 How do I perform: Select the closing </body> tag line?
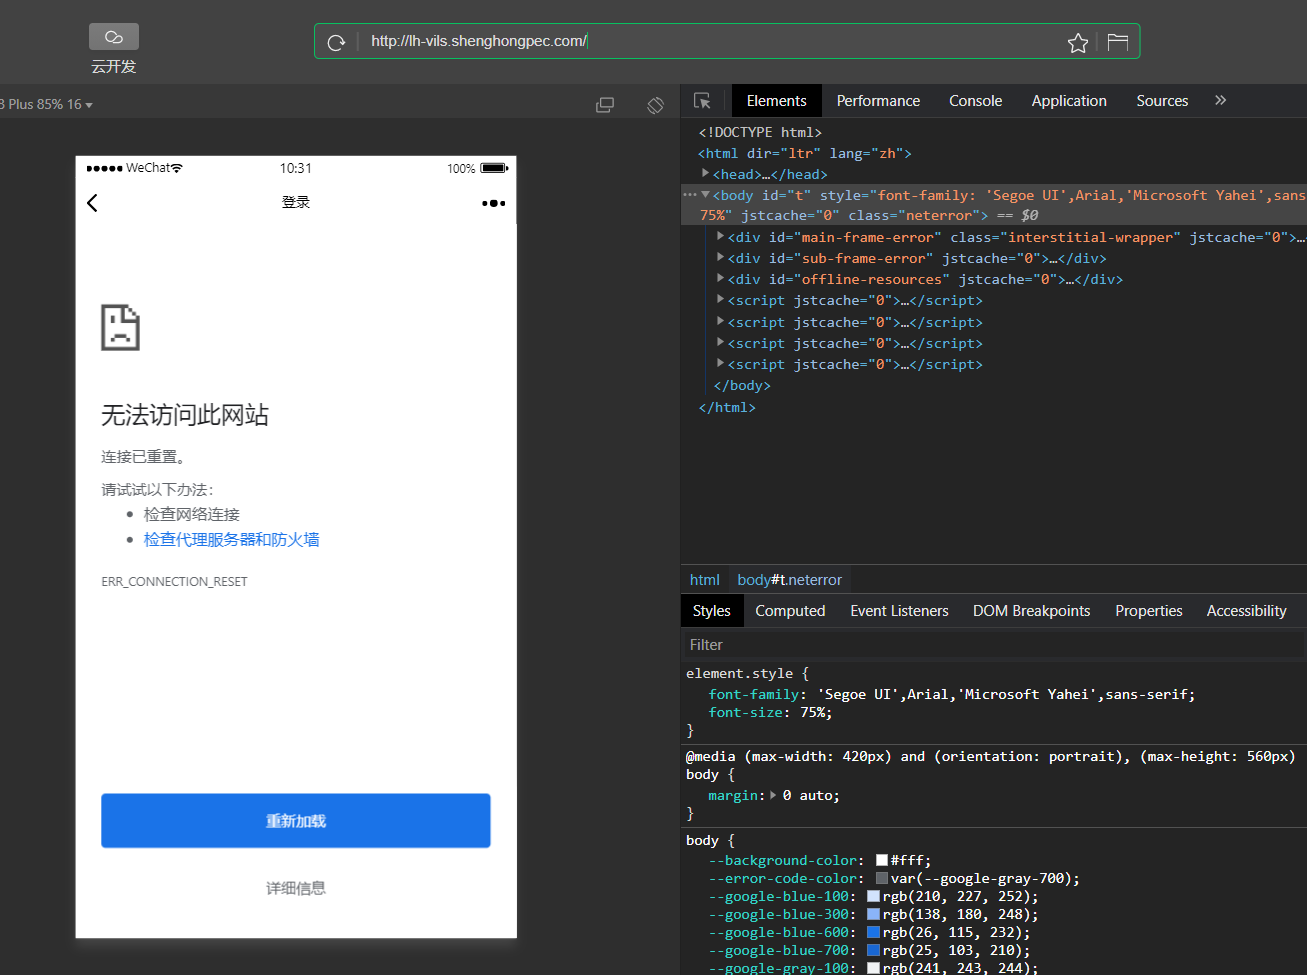(742, 386)
